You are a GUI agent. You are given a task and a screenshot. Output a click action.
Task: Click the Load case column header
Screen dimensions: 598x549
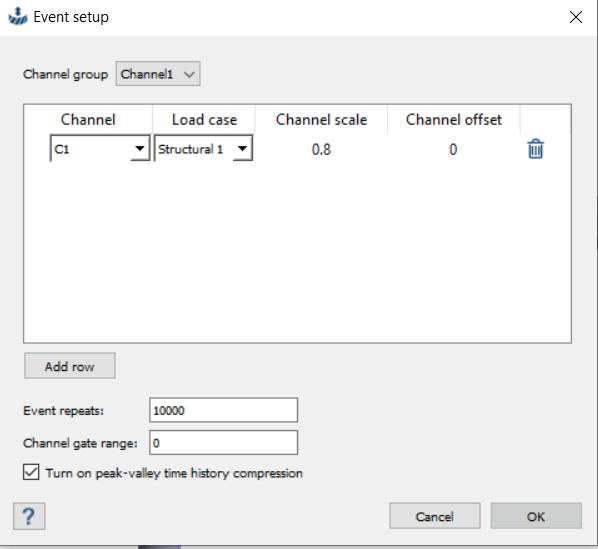[204, 119]
